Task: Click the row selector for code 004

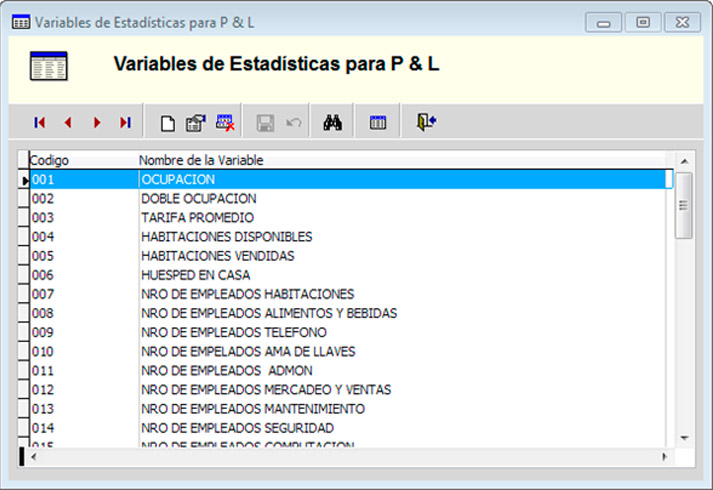Action: 23,237
